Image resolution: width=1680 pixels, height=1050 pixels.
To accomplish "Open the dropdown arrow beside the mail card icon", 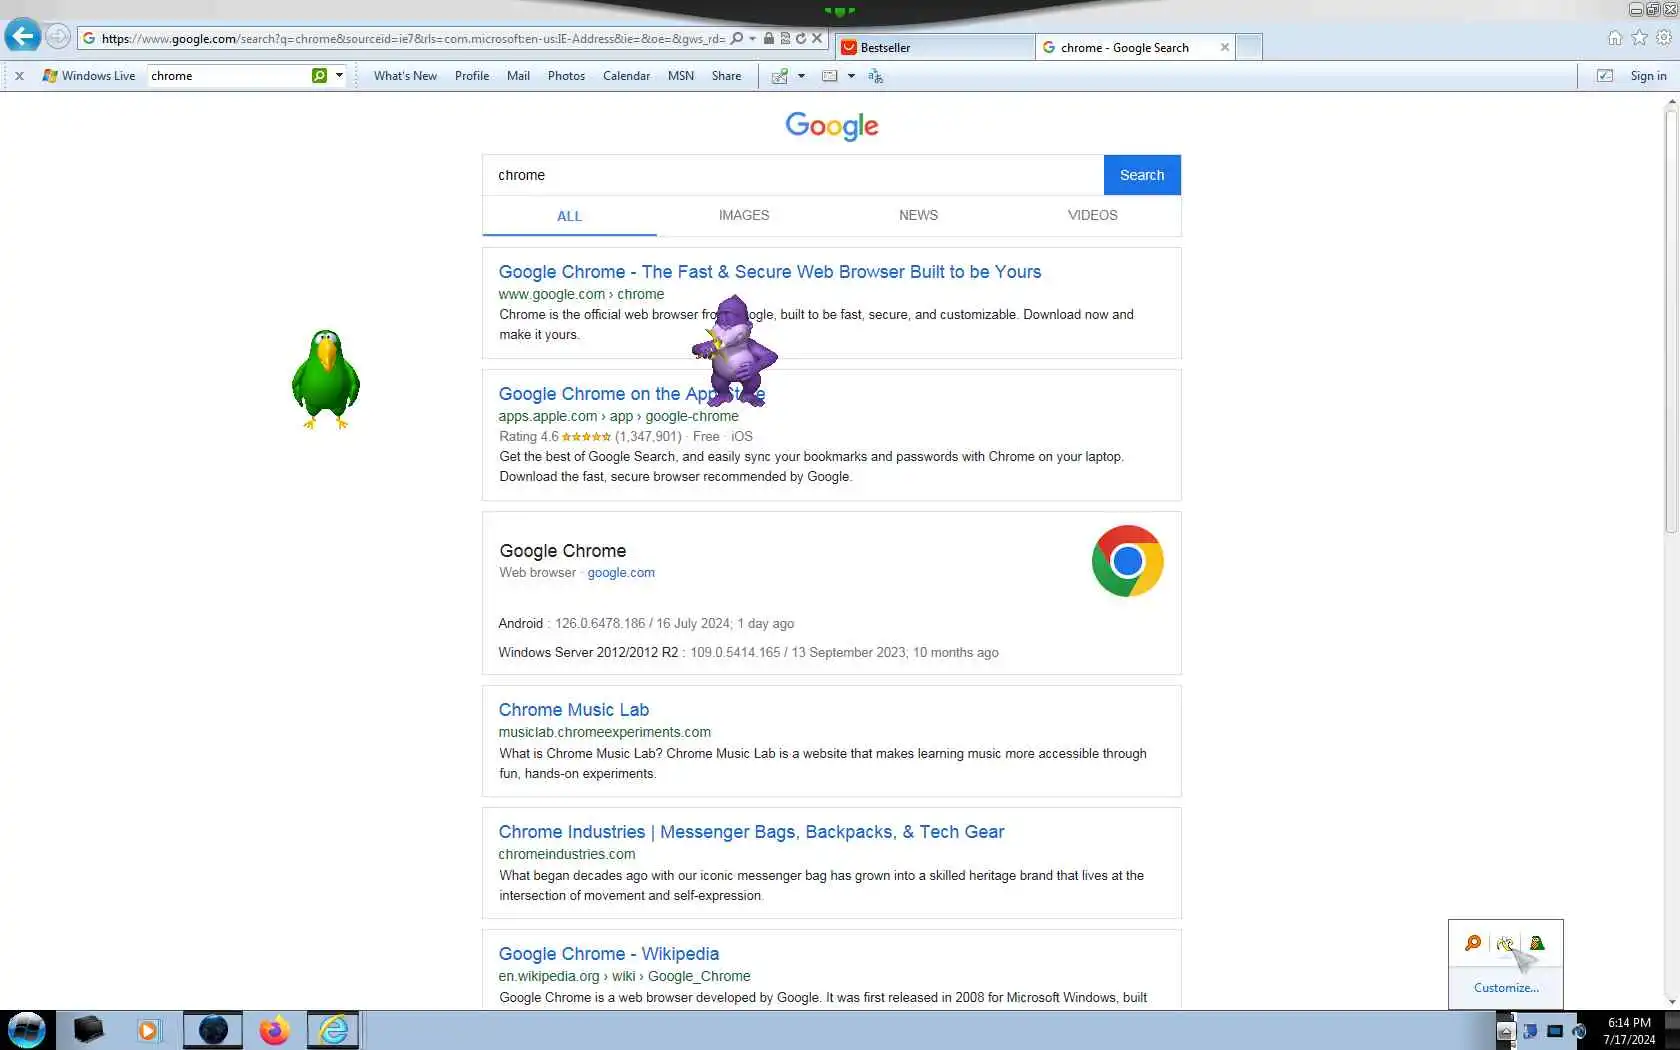I will [851, 76].
